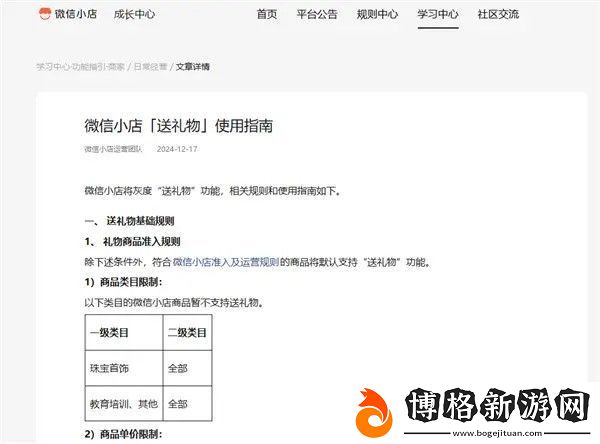Click the 学习中心-功能指引-商家 breadcrumb
Viewport: 600px width, 444px height.
pos(81,67)
